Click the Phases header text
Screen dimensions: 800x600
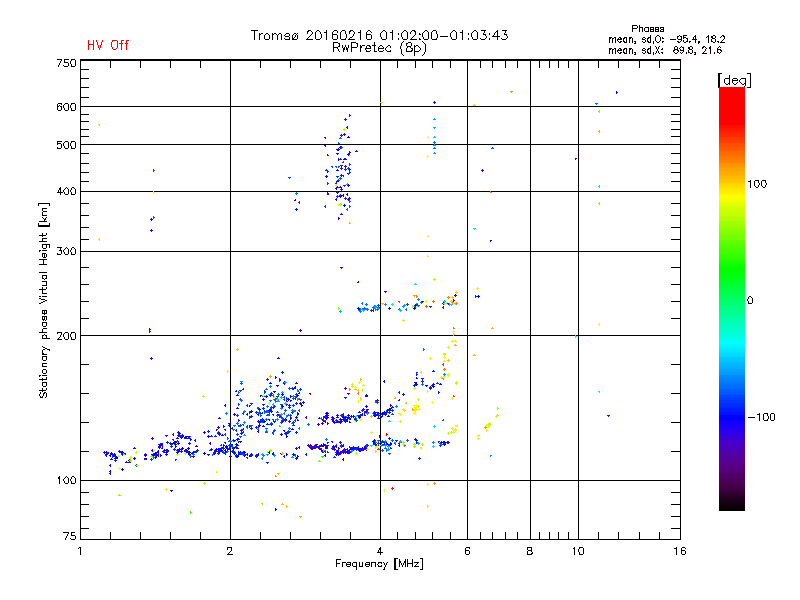click(647, 29)
